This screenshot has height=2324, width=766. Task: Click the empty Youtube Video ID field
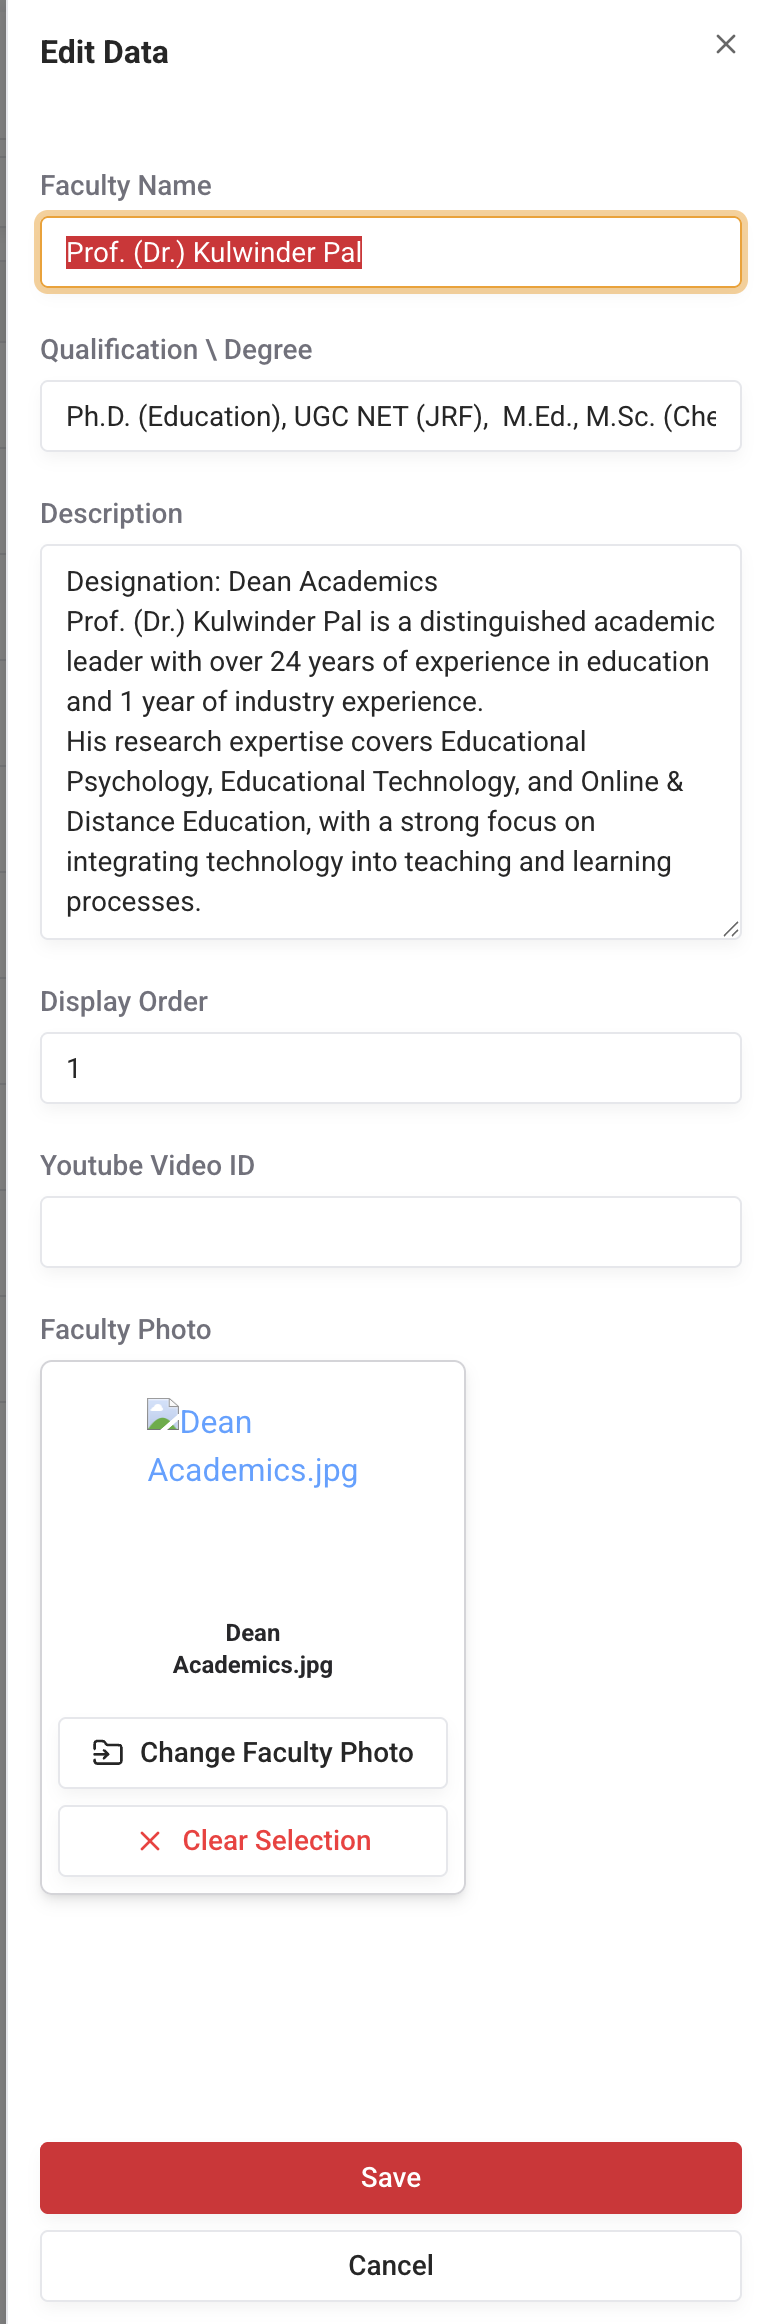(x=390, y=1231)
